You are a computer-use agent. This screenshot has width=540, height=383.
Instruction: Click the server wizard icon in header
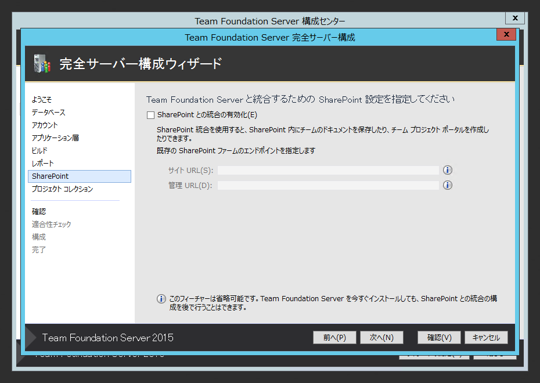pos(42,64)
